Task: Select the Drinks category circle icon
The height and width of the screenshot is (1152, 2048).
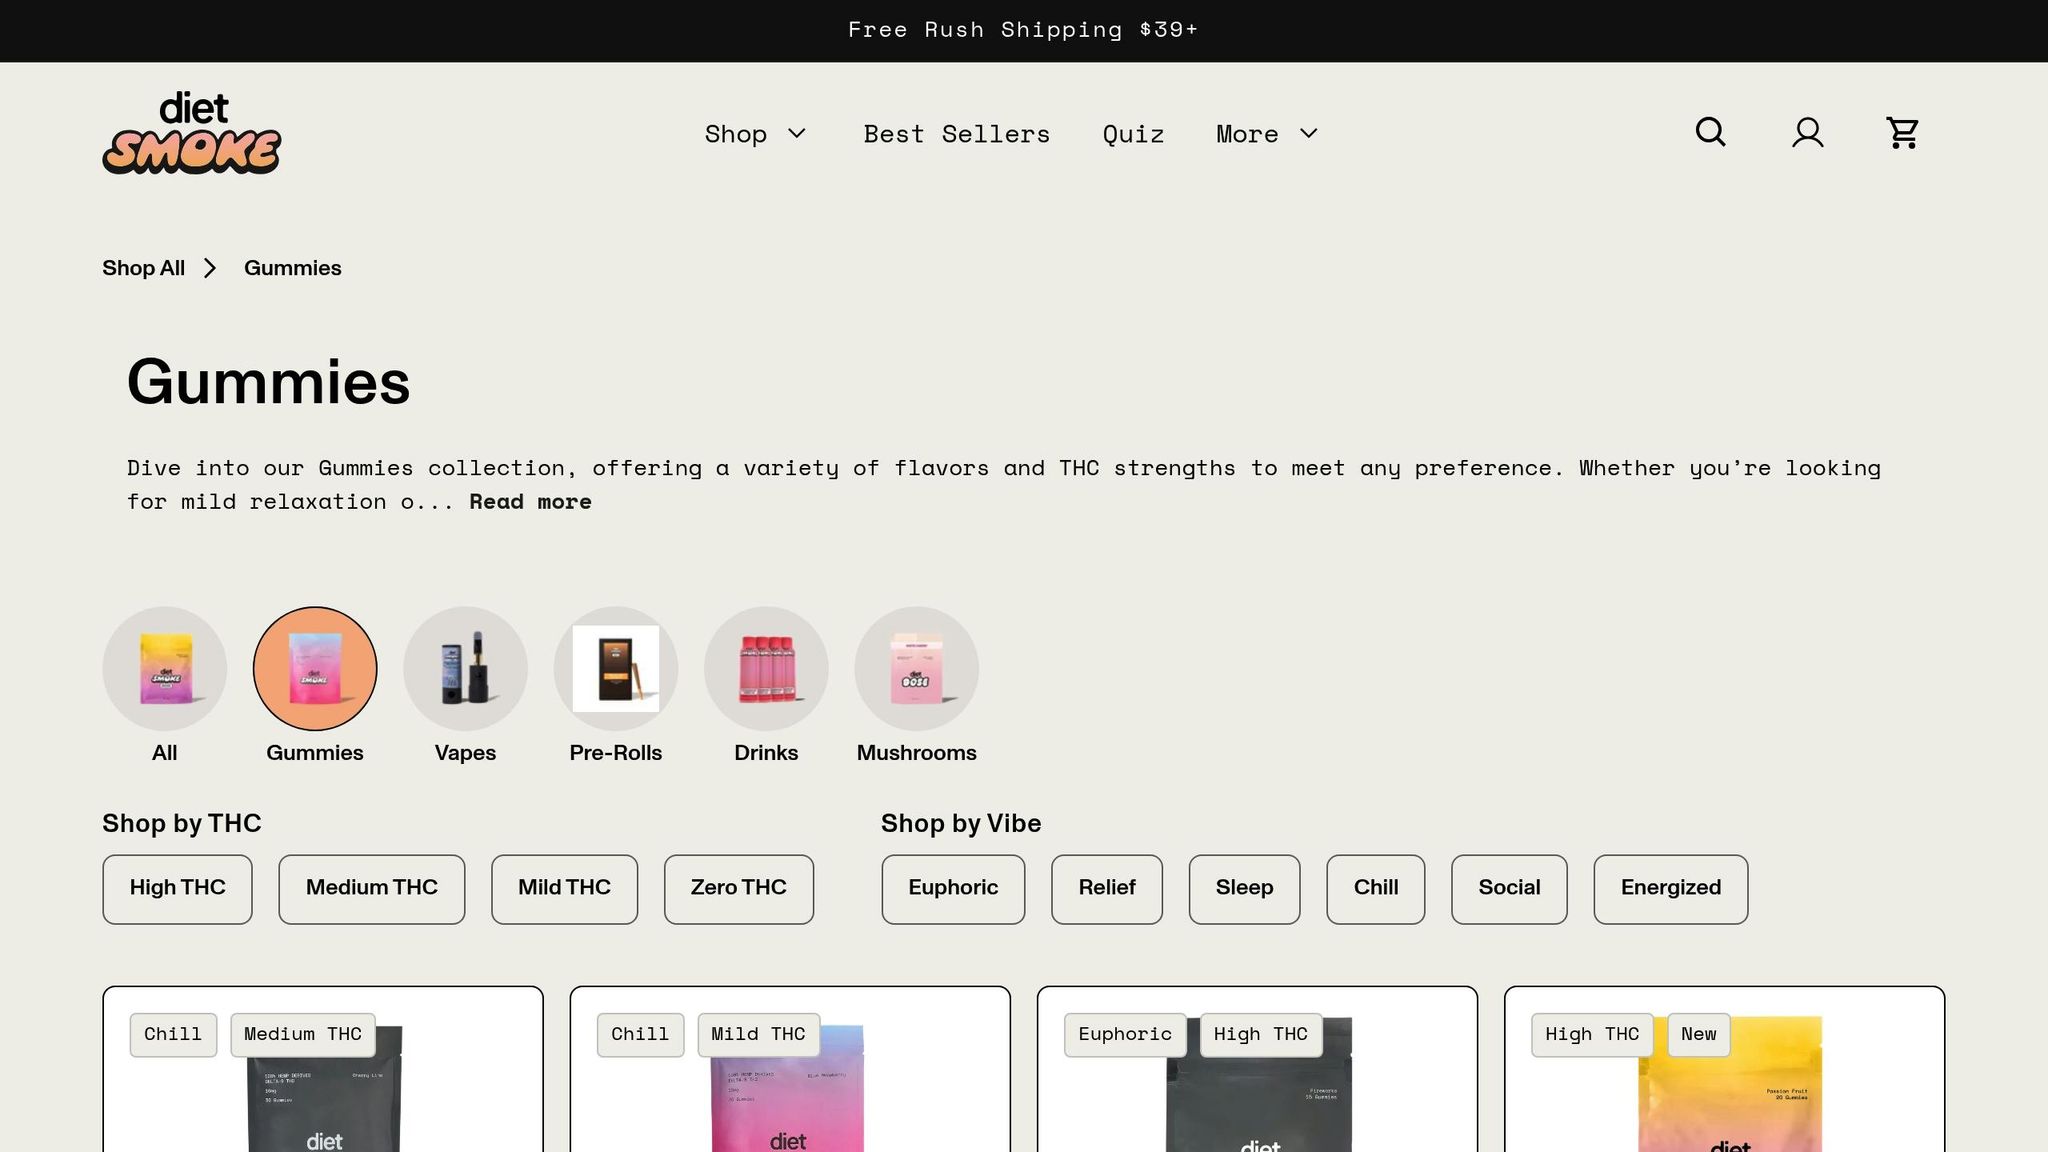Action: (x=766, y=668)
